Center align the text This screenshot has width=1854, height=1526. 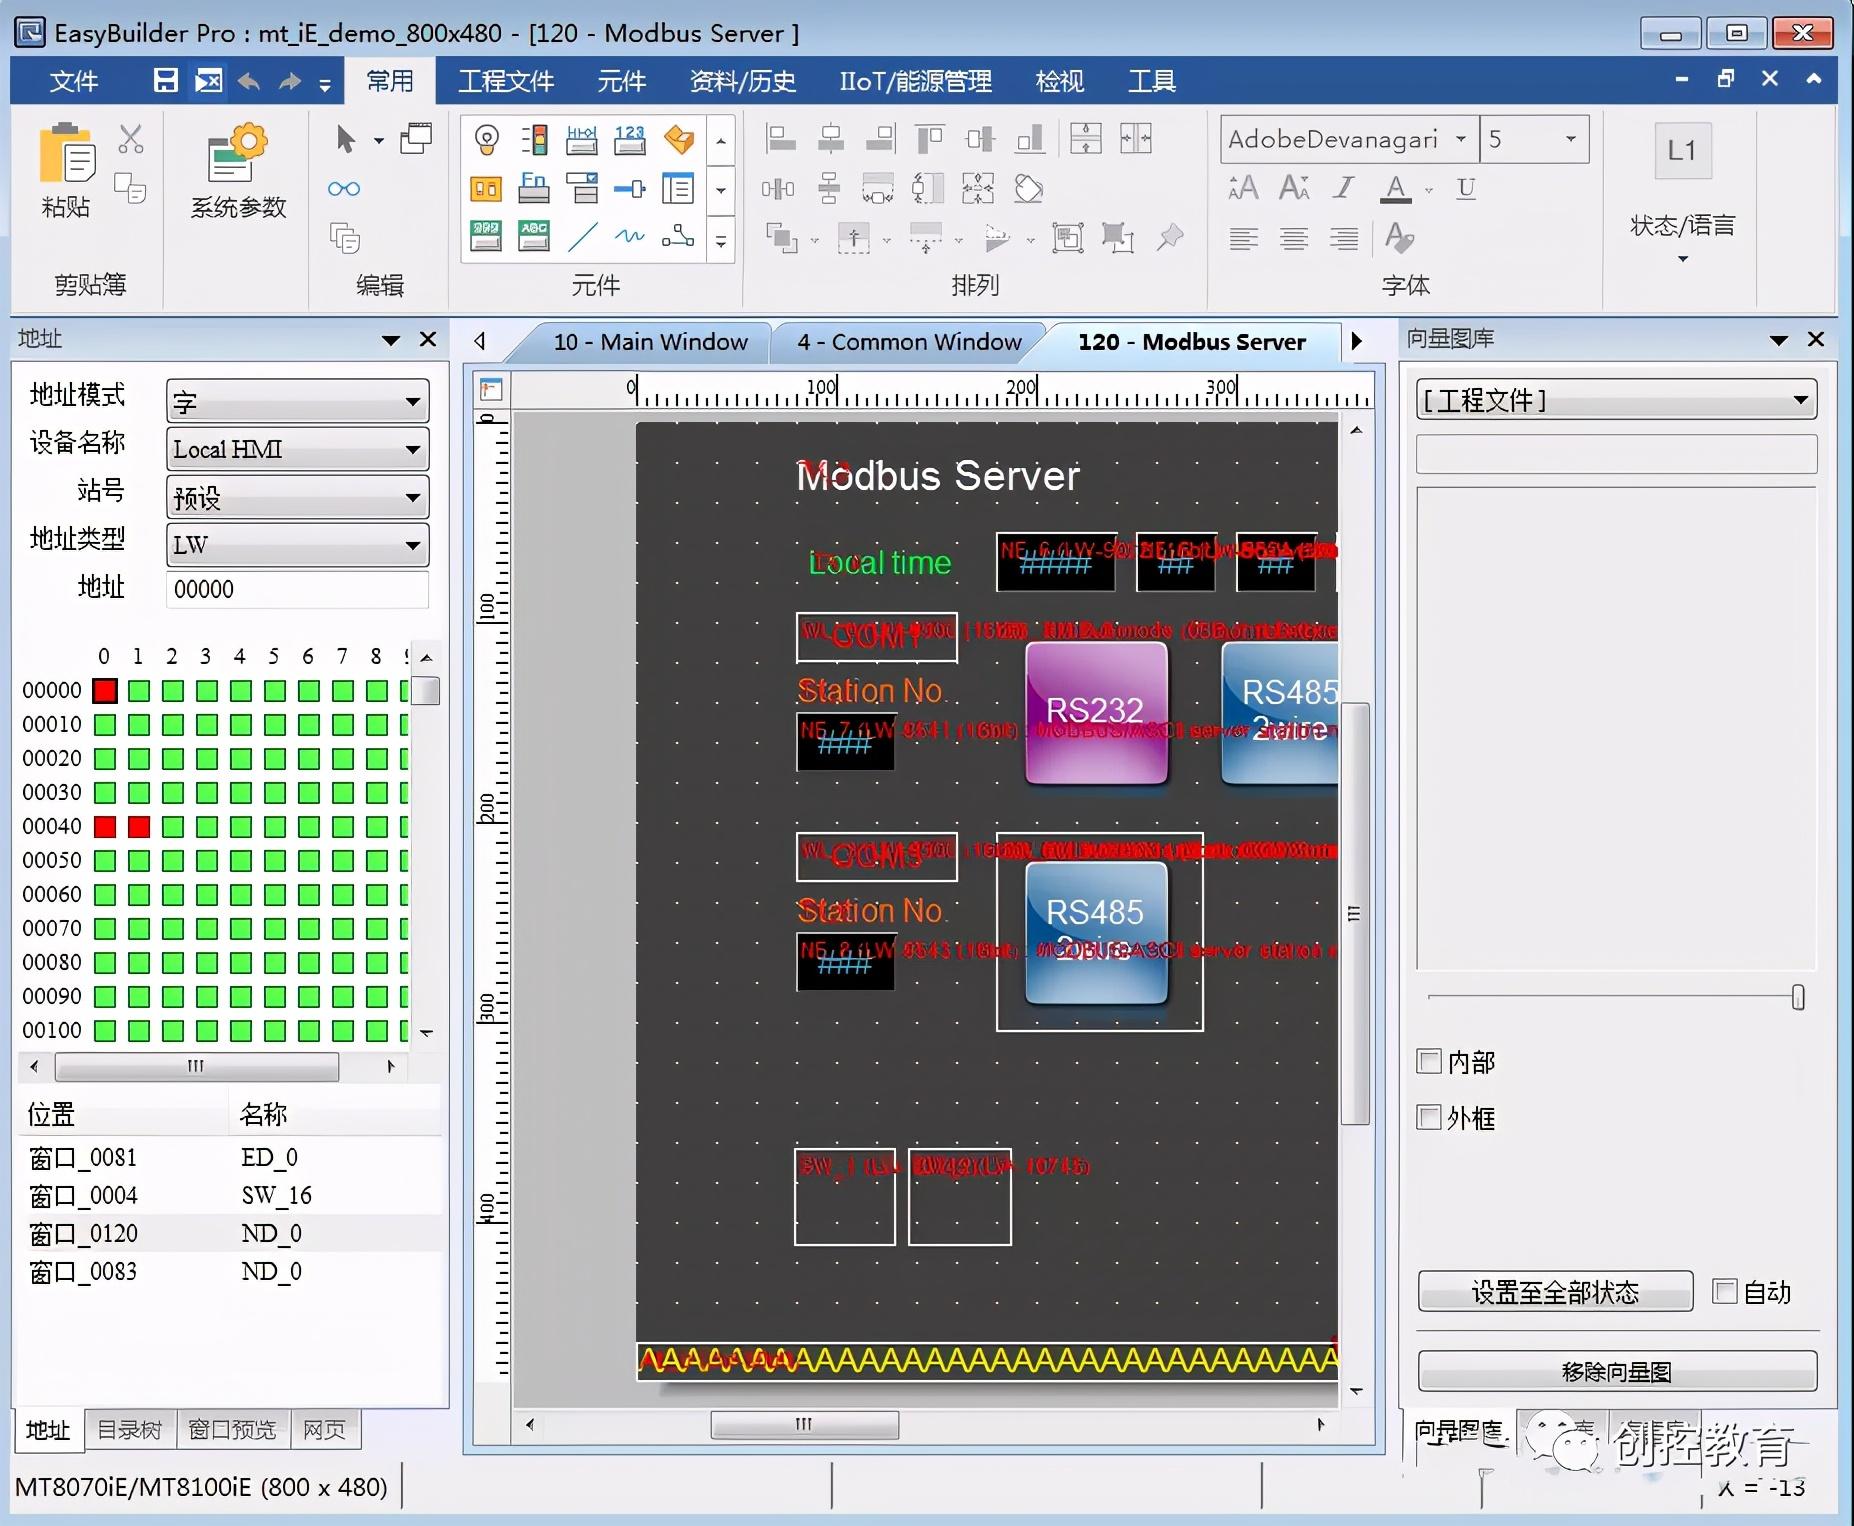click(1294, 238)
